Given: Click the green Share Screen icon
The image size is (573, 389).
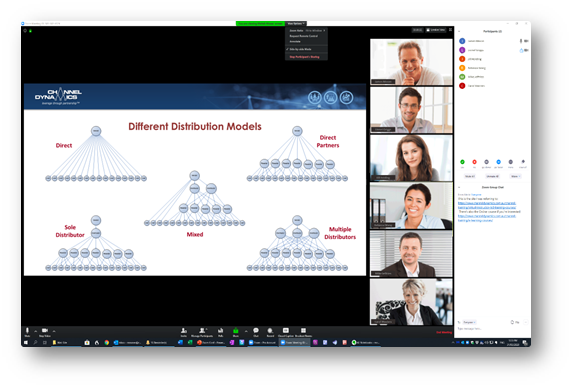Looking at the screenshot, I should tap(236, 332).
